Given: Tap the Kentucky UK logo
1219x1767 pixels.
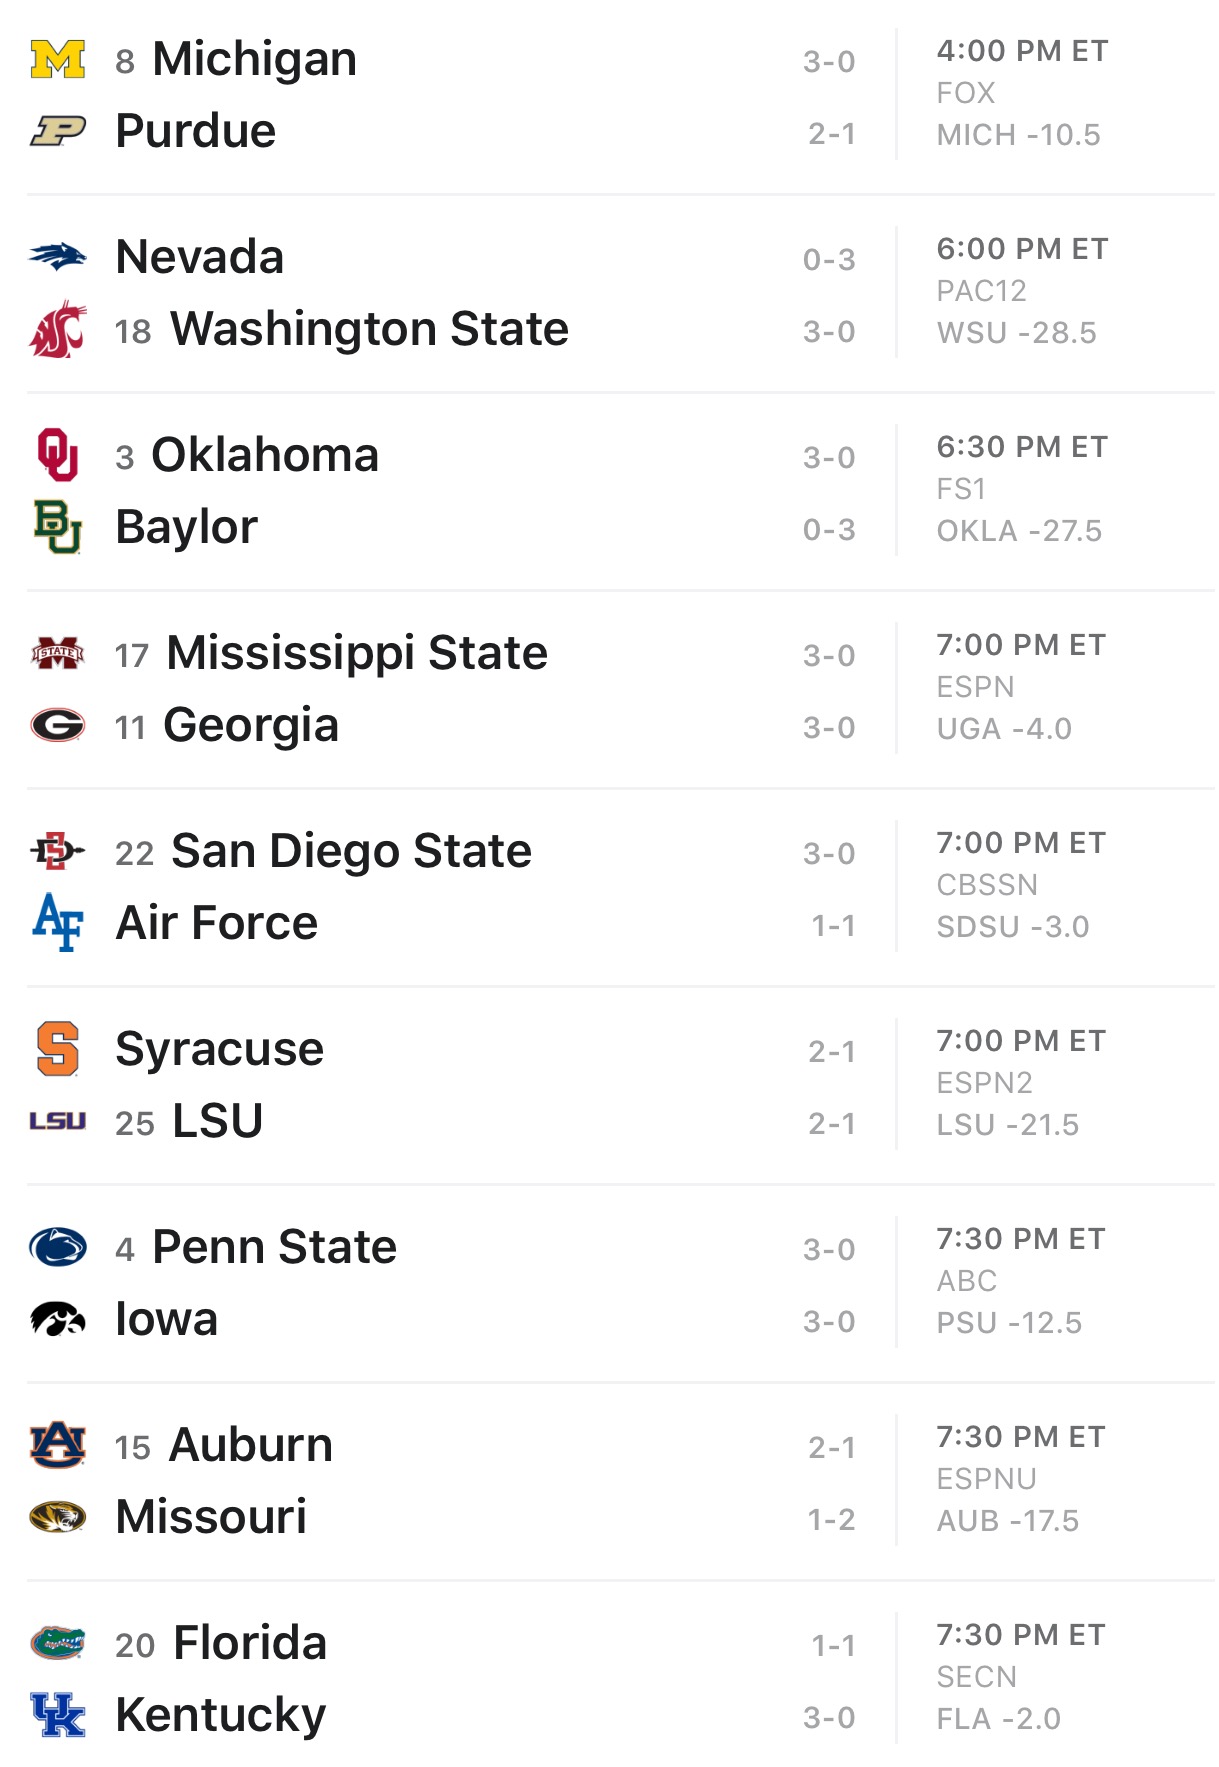Looking at the screenshot, I should coord(58,1715).
